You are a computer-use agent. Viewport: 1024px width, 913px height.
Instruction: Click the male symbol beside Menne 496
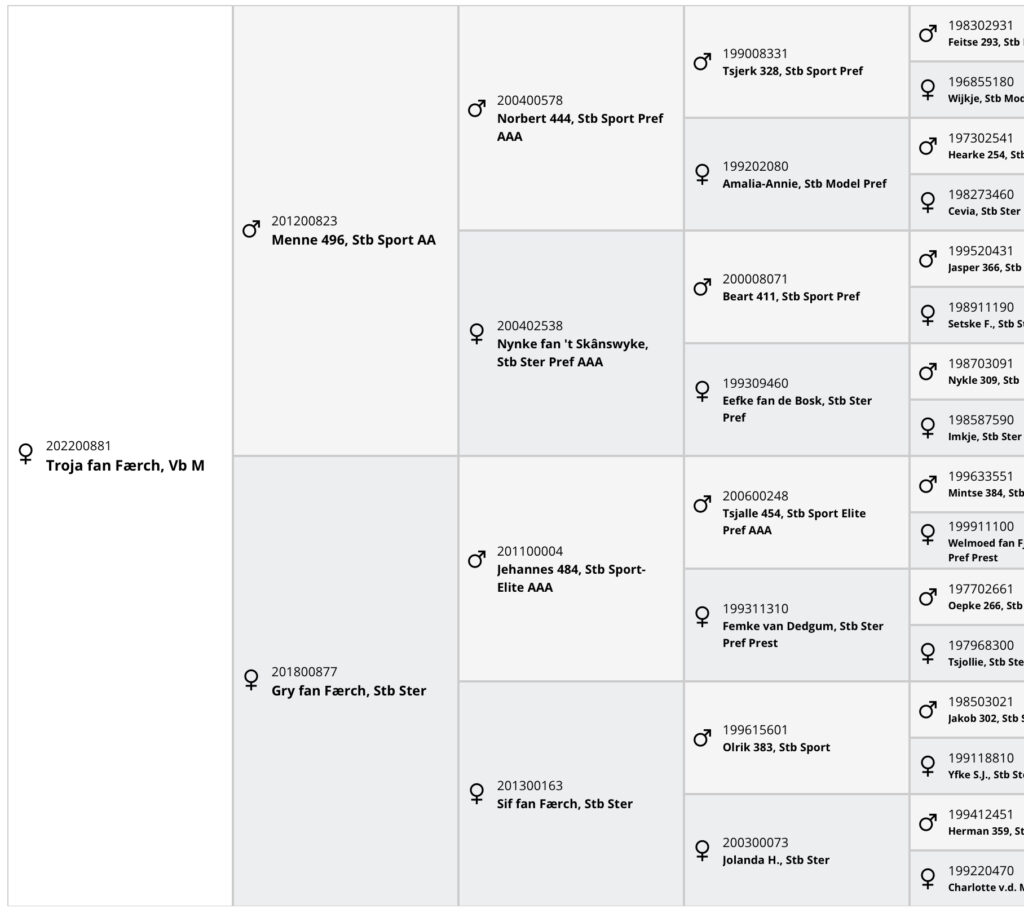251,229
